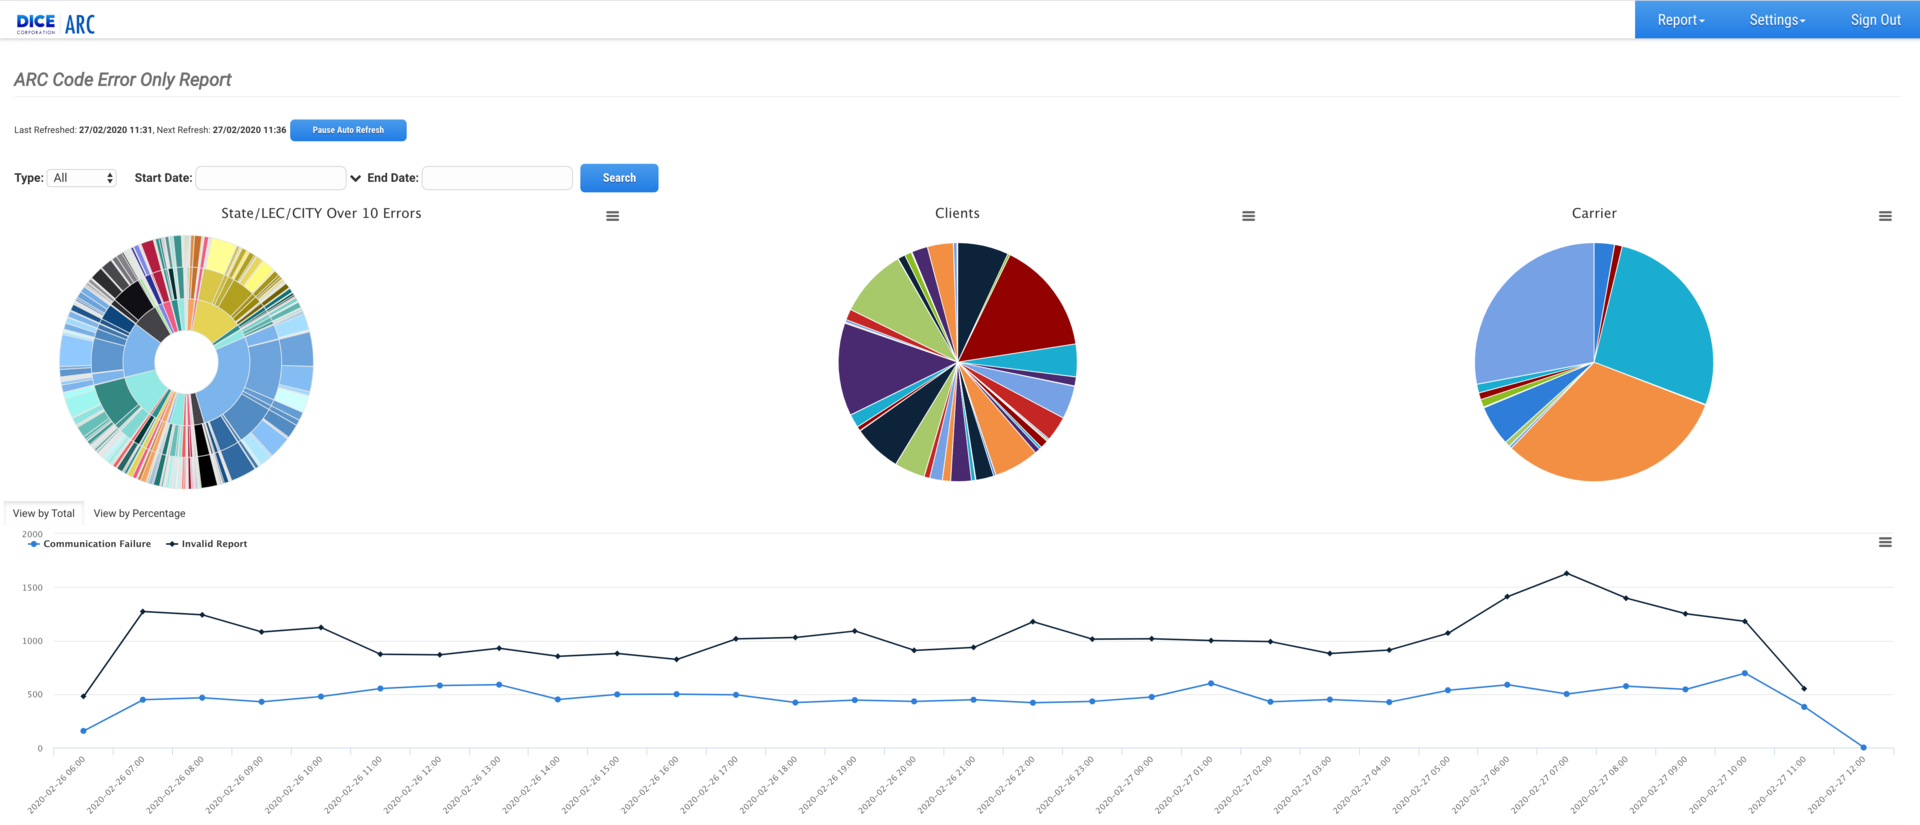Focus the End Date input field
The height and width of the screenshot is (825, 1920).
[x=497, y=178]
